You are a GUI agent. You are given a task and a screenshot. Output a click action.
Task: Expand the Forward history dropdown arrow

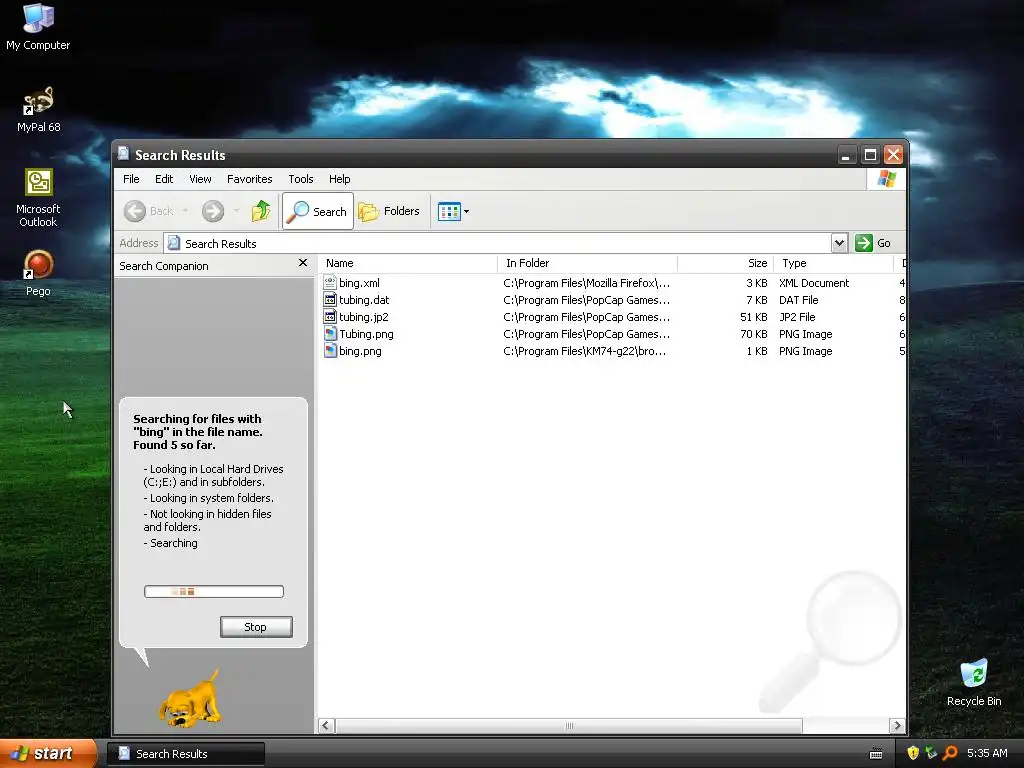coord(236,211)
